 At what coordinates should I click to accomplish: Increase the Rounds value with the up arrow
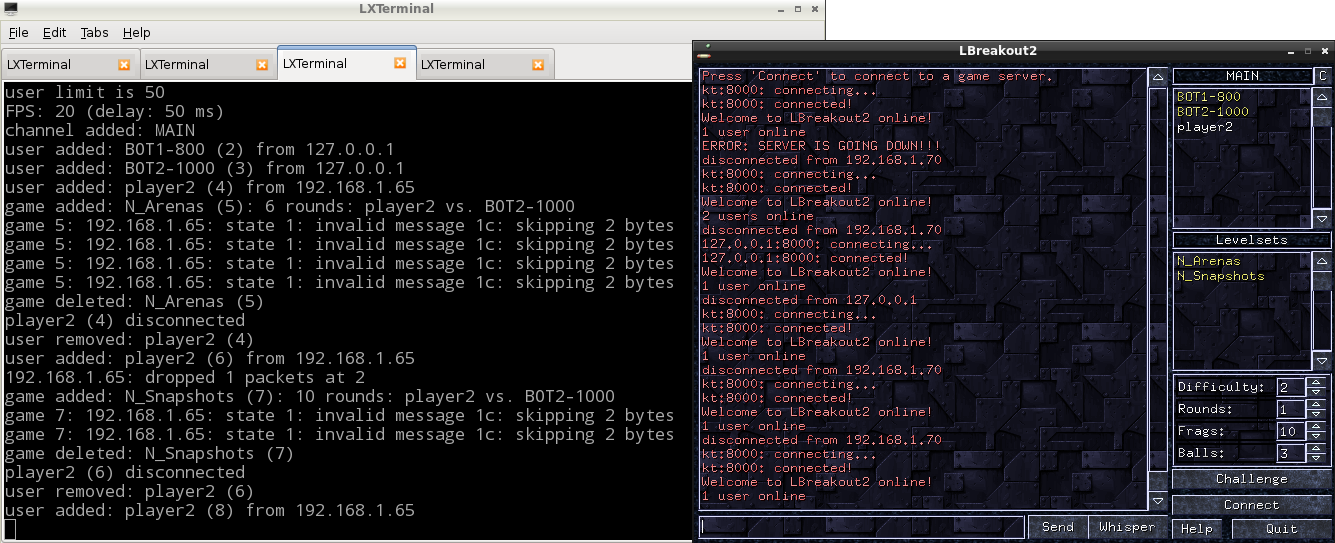coord(1318,404)
